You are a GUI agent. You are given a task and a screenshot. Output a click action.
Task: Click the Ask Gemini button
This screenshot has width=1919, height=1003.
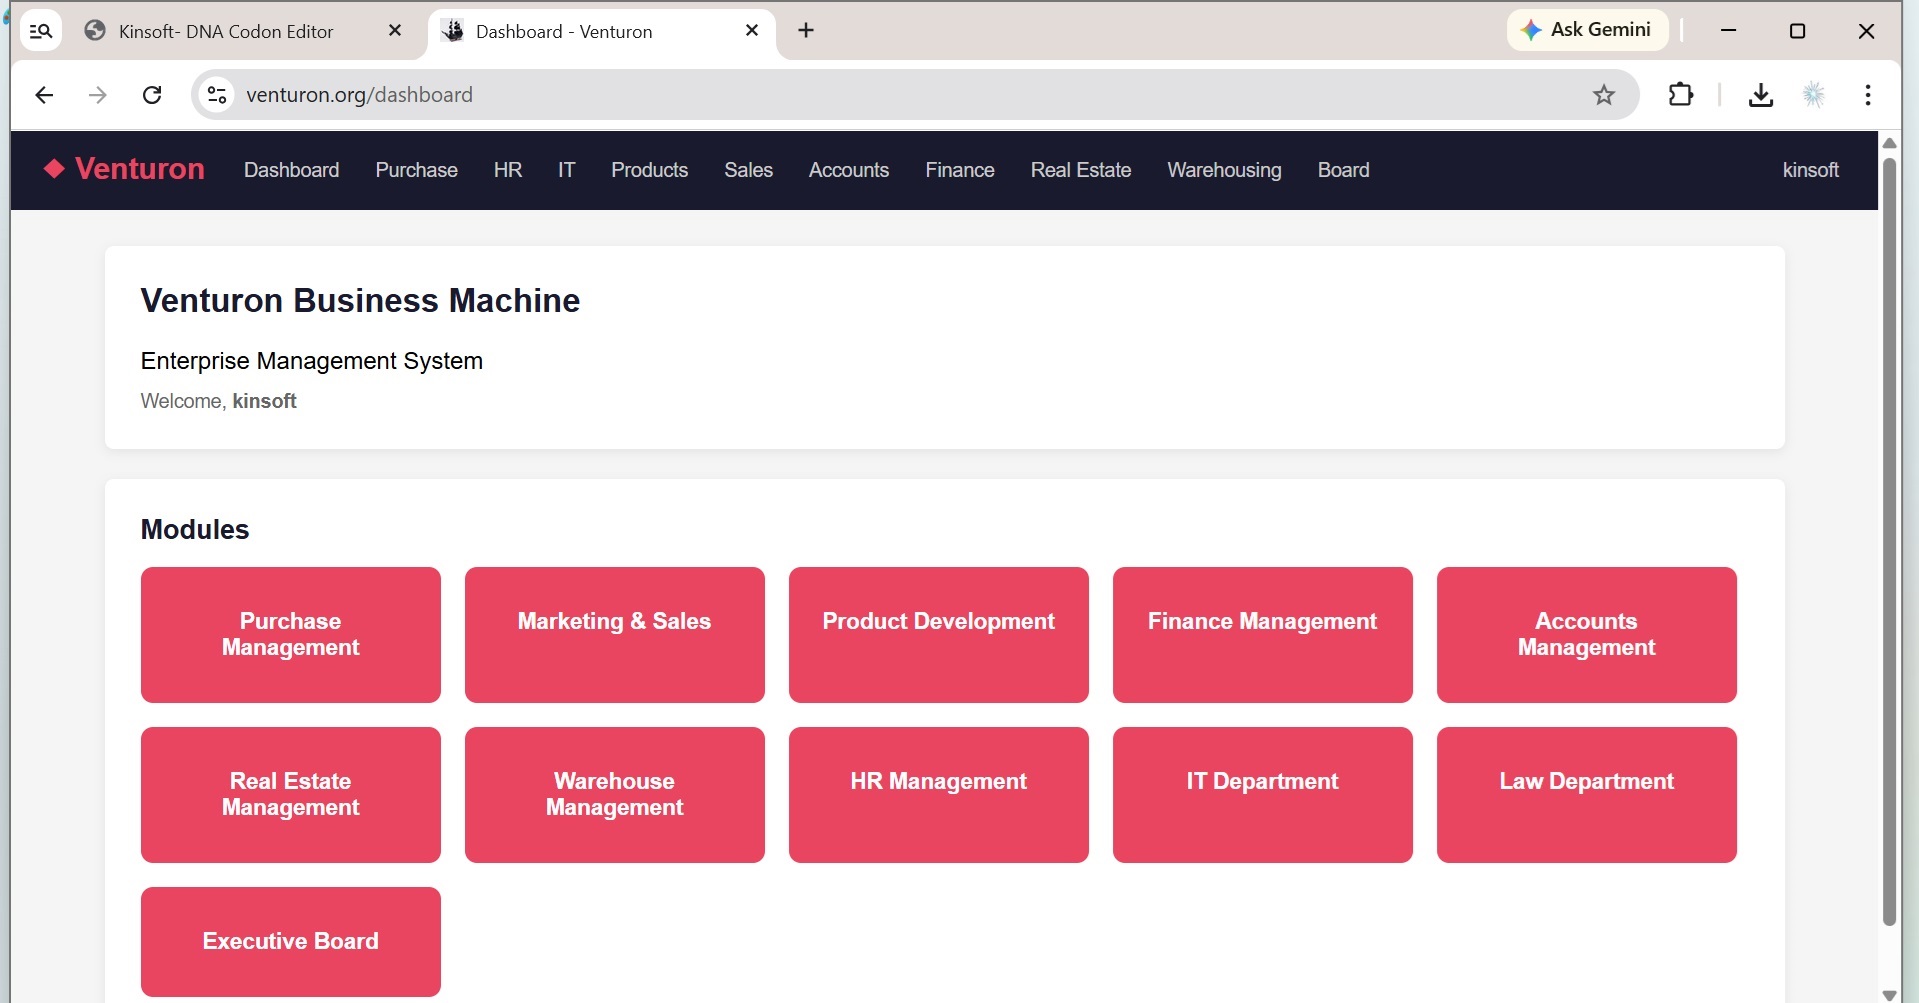tap(1587, 30)
